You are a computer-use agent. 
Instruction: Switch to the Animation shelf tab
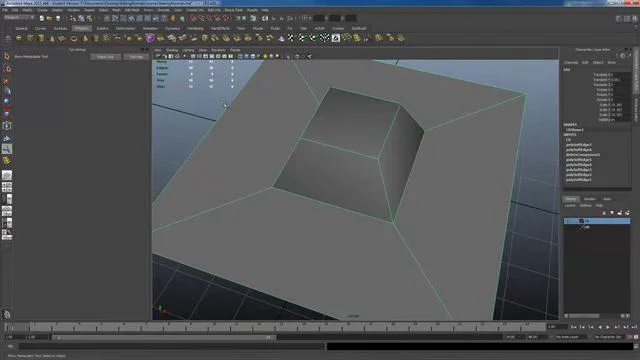tap(150, 29)
